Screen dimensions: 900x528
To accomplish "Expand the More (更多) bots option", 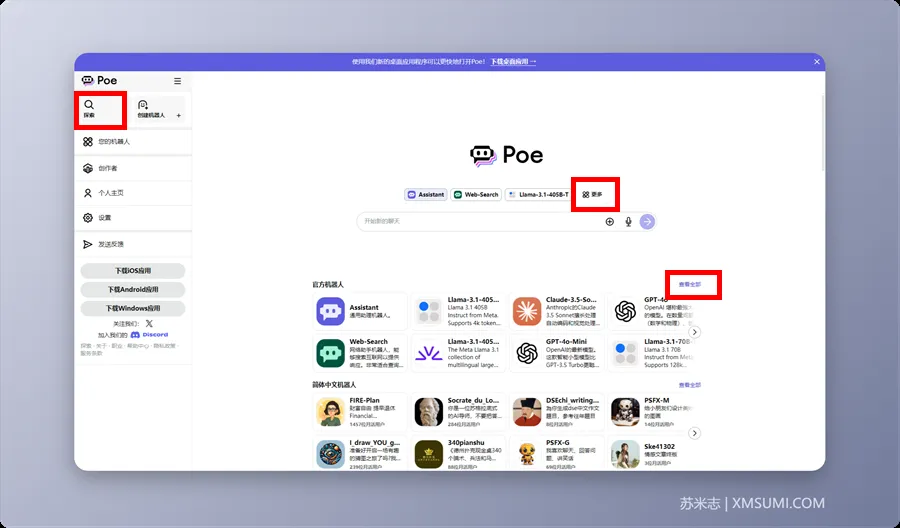I will tap(592, 195).
